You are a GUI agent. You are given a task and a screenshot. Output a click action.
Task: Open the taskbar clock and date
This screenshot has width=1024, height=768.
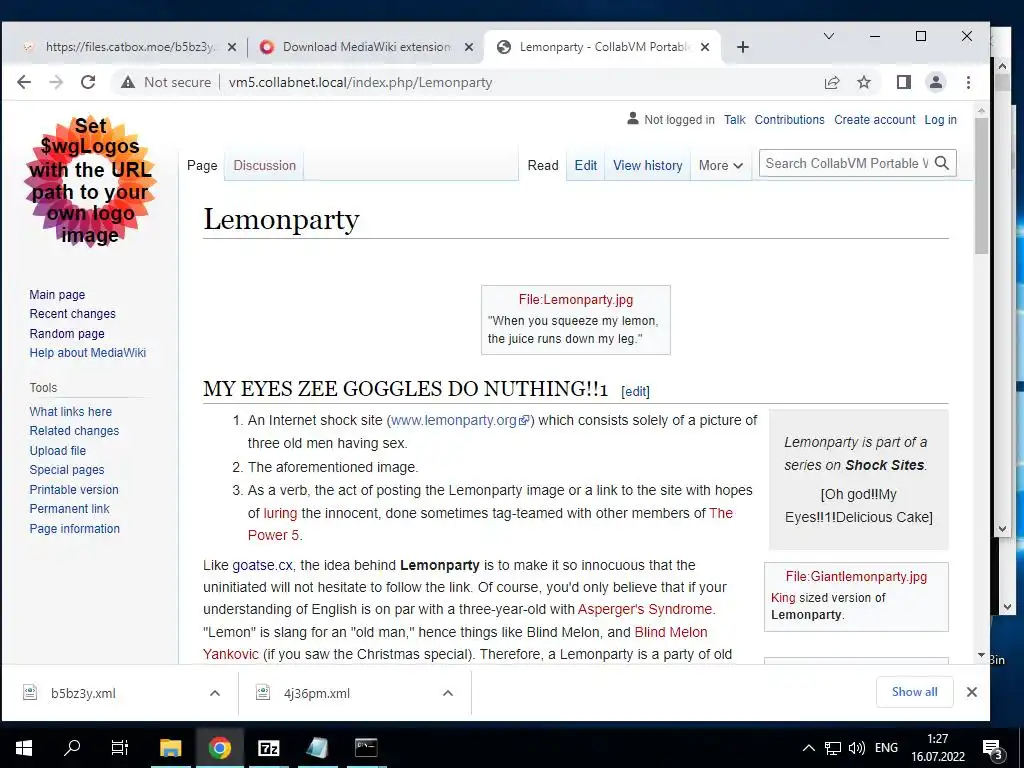tap(938, 748)
